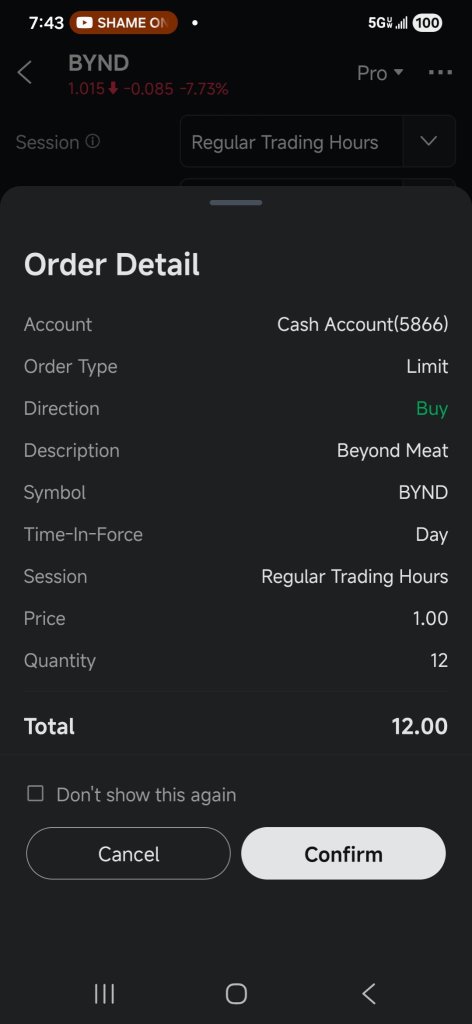Tap the battery indicator in status bar
Image resolution: width=472 pixels, height=1024 pixels.
pos(428,23)
